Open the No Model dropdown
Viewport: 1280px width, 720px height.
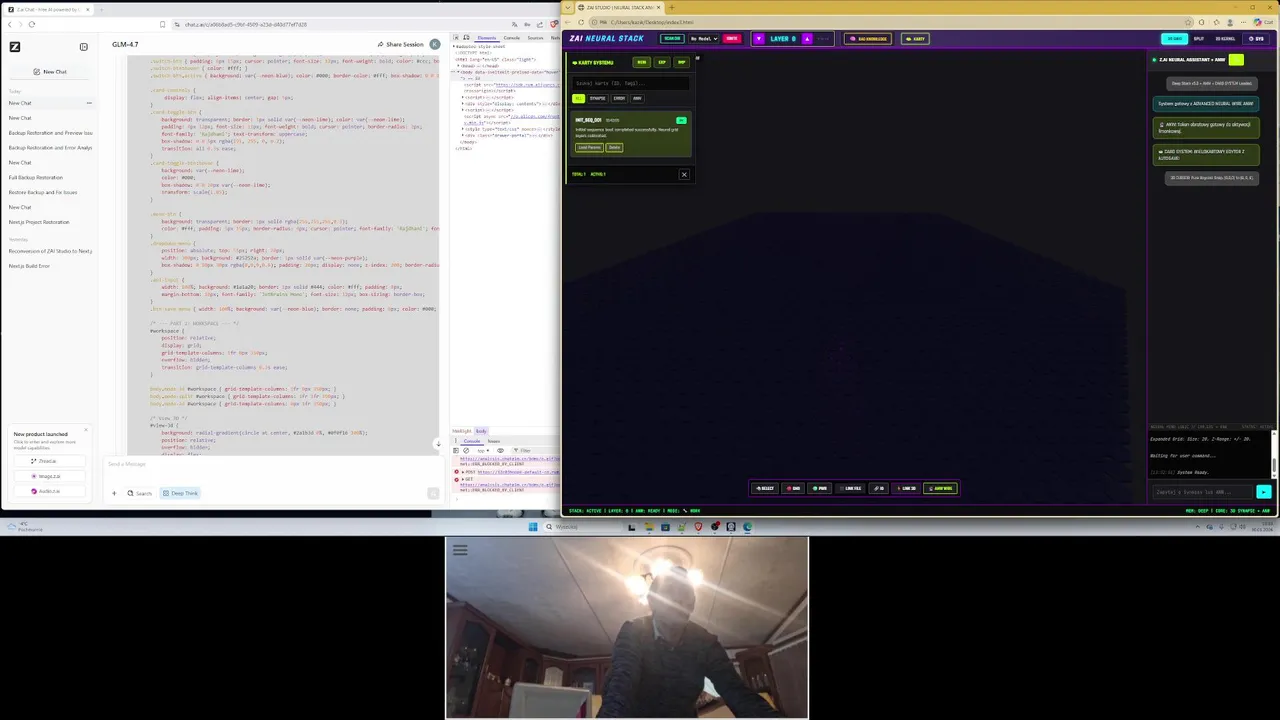click(704, 39)
